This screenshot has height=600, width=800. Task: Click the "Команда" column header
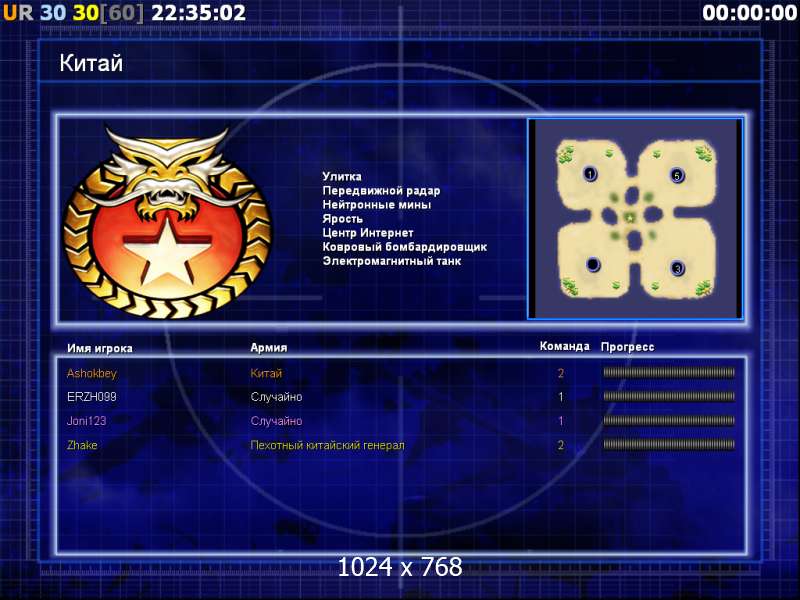click(564, 346)
